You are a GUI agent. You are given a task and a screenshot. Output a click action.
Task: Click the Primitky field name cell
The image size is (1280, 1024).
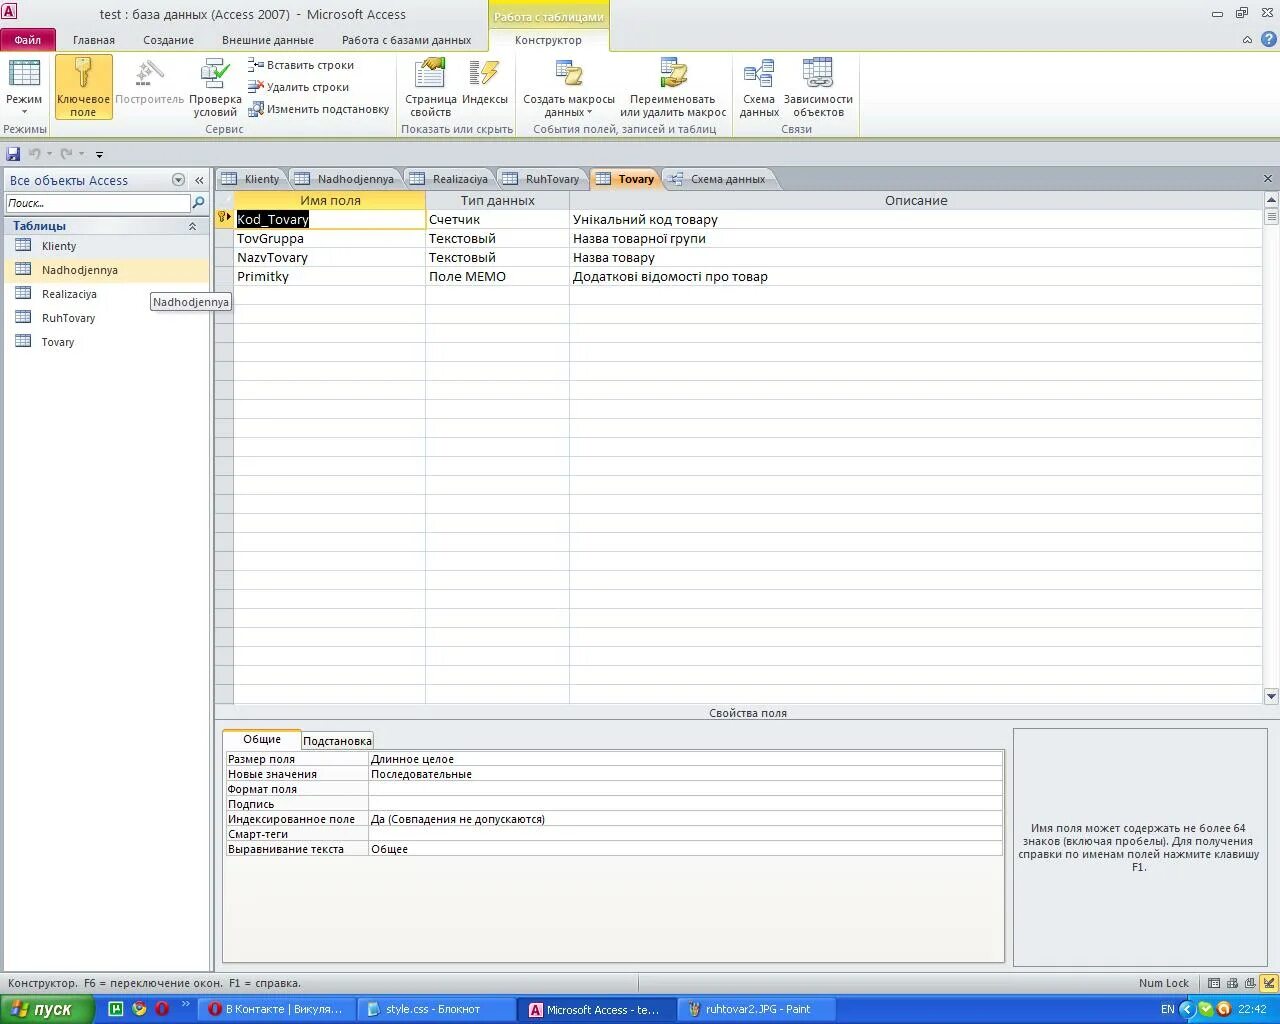tap(329, 276)
